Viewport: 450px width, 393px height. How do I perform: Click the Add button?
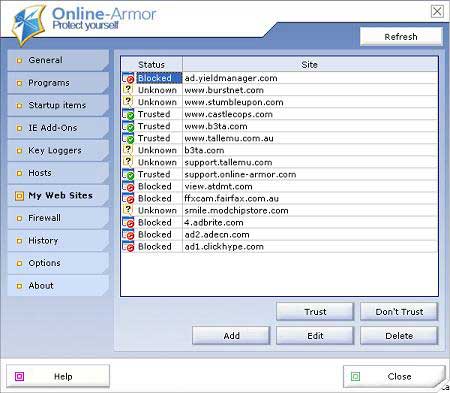coord(231,336)
